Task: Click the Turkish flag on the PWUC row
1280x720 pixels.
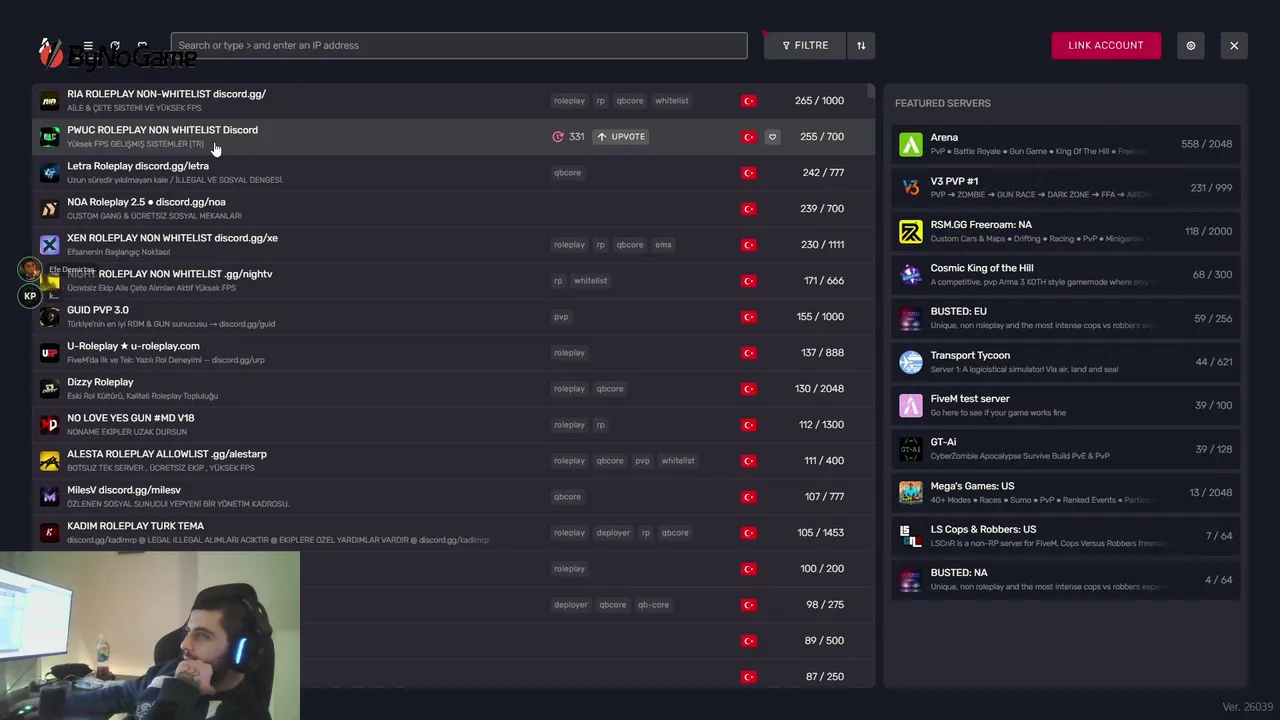Action: pyautogui.click(x=749, y=137)
